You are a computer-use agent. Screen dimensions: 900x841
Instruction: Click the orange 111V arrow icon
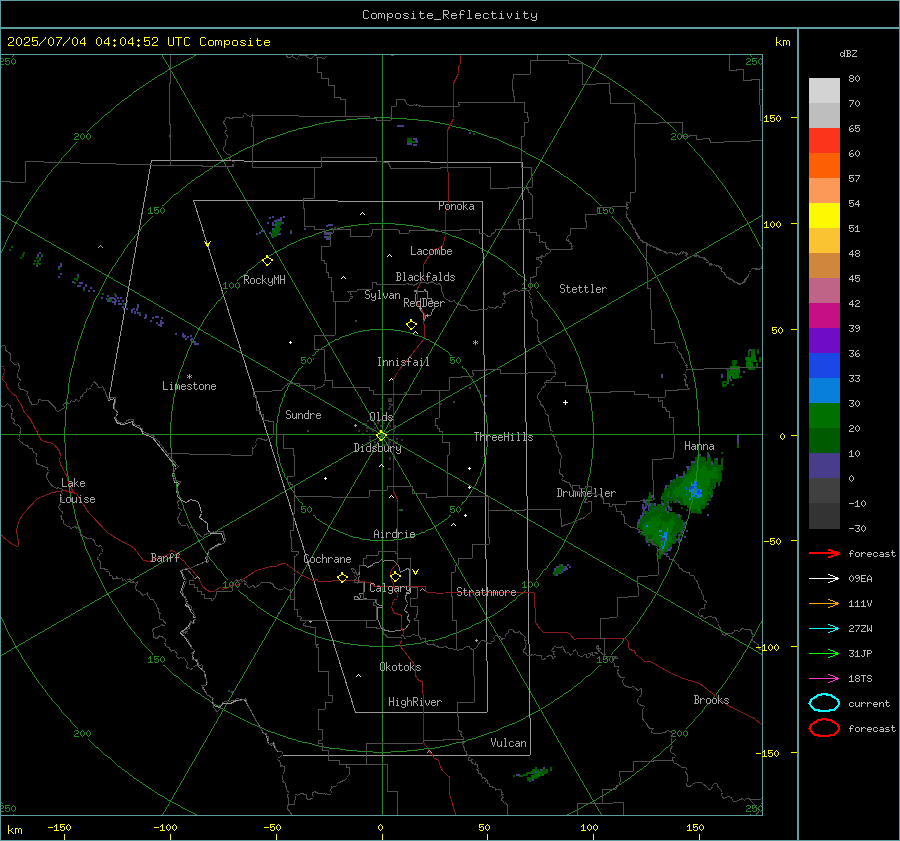824,603
